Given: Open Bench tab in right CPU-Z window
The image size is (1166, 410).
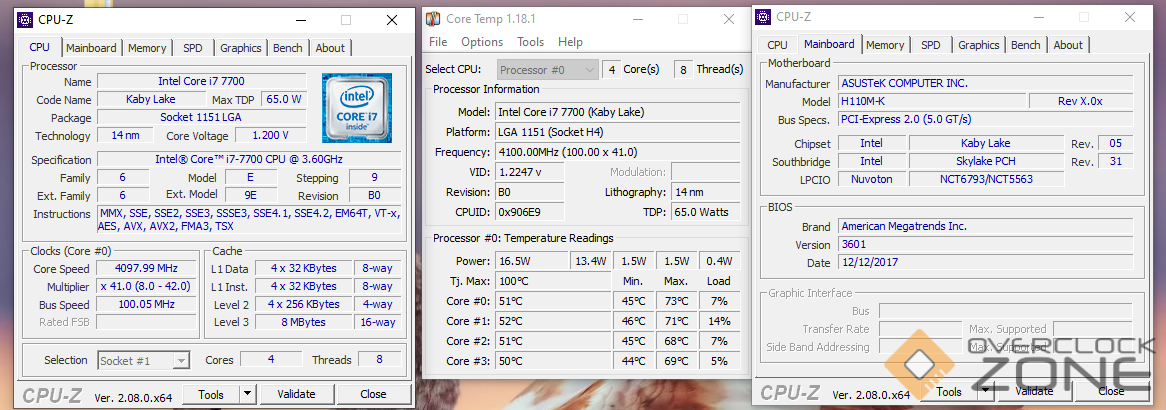Looking at the screenshot, I should click(1025, 45).
